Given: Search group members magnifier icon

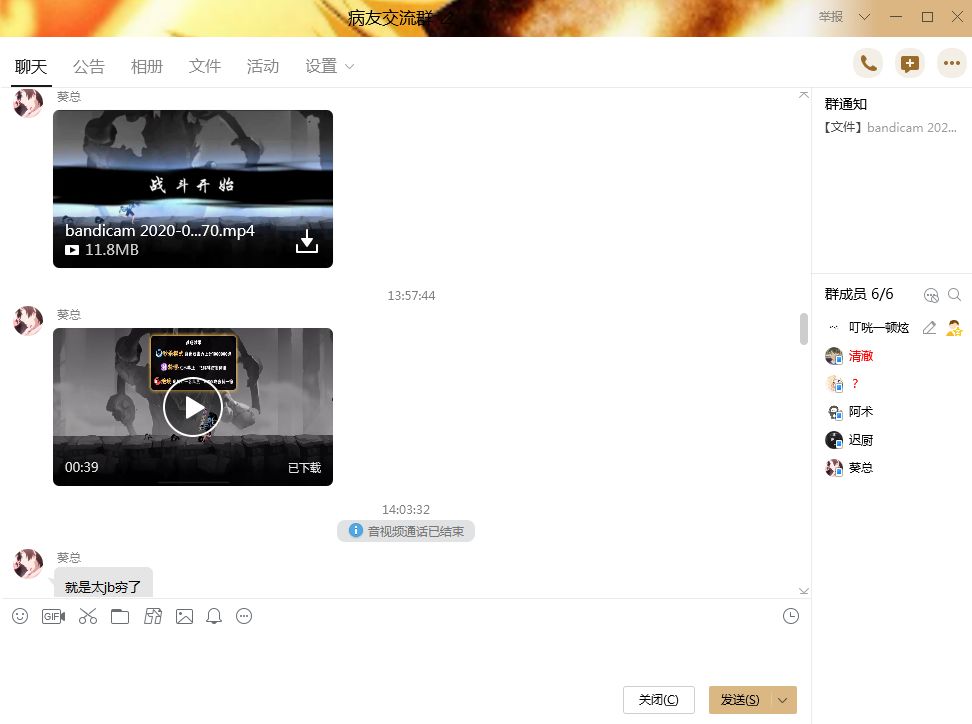Looking at the screenshot, I should click(x=955, y=294).
